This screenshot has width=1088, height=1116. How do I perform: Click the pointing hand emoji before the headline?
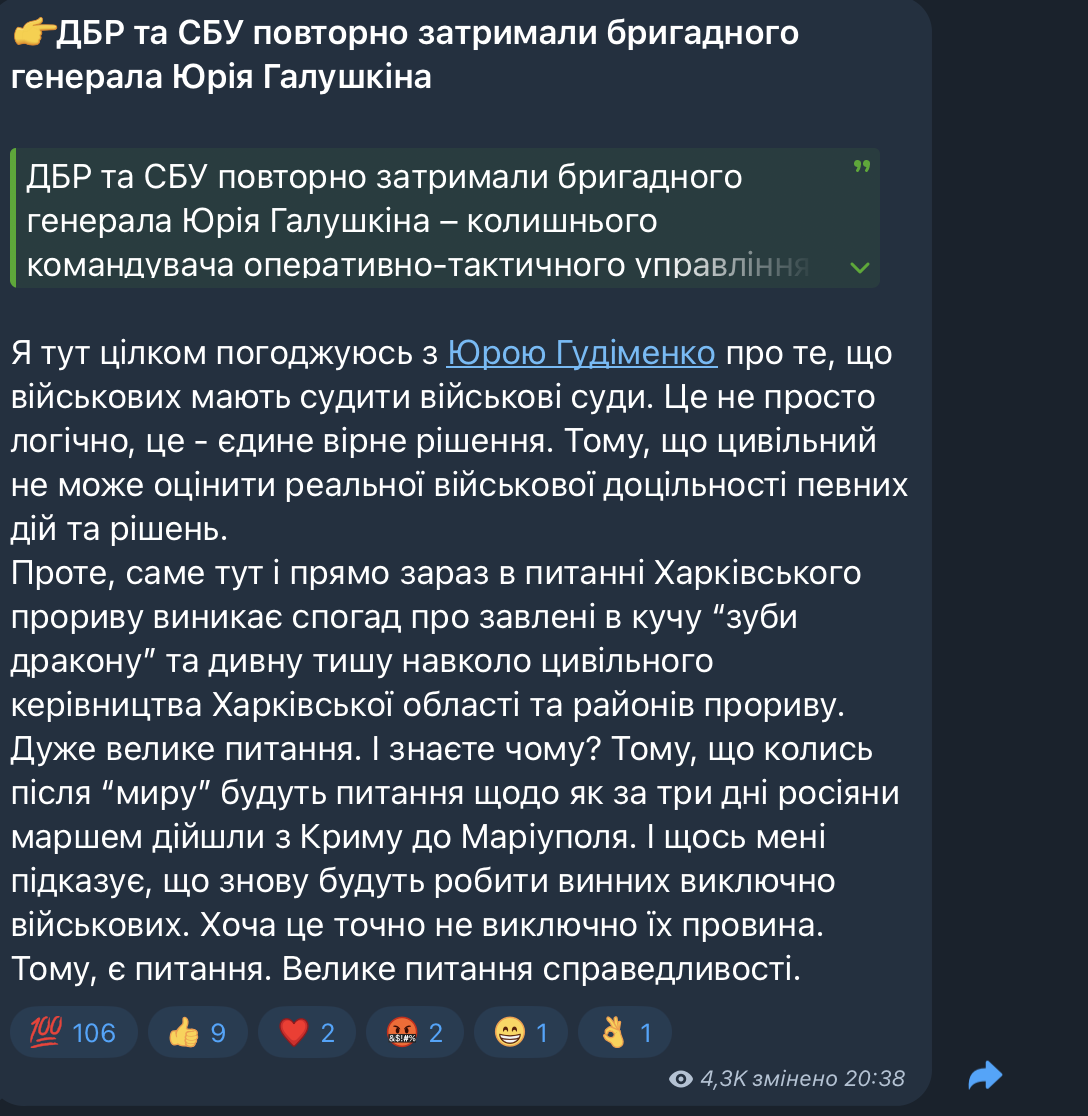[33, 33]
